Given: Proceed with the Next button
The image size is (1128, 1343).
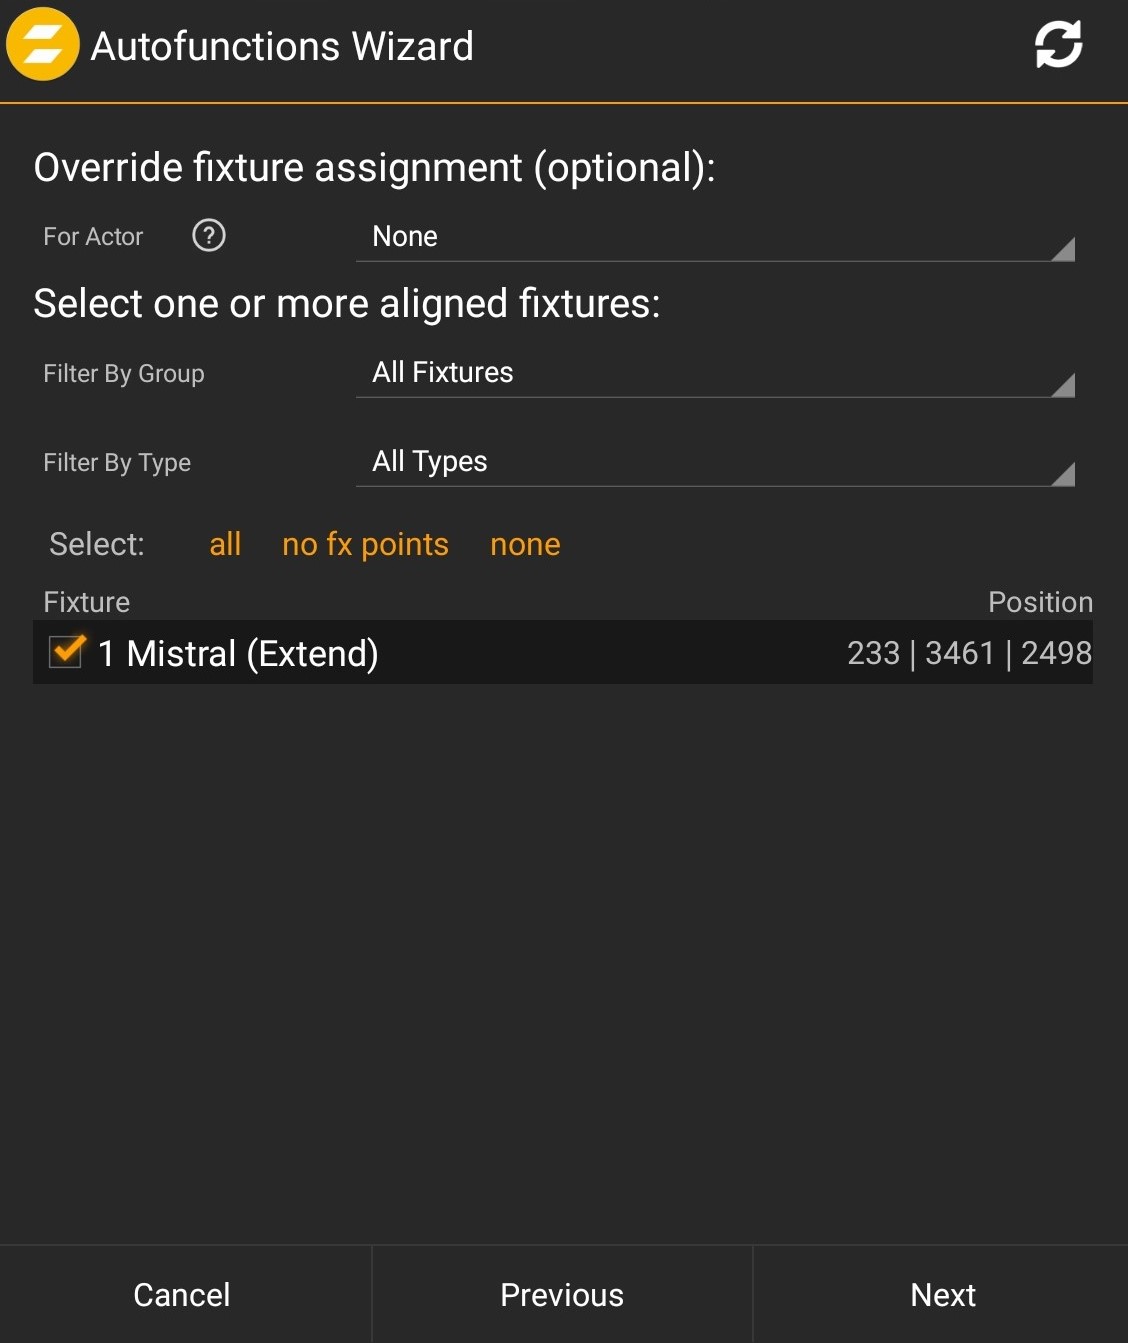Looking at the screenshot, I should point(942,1295).
